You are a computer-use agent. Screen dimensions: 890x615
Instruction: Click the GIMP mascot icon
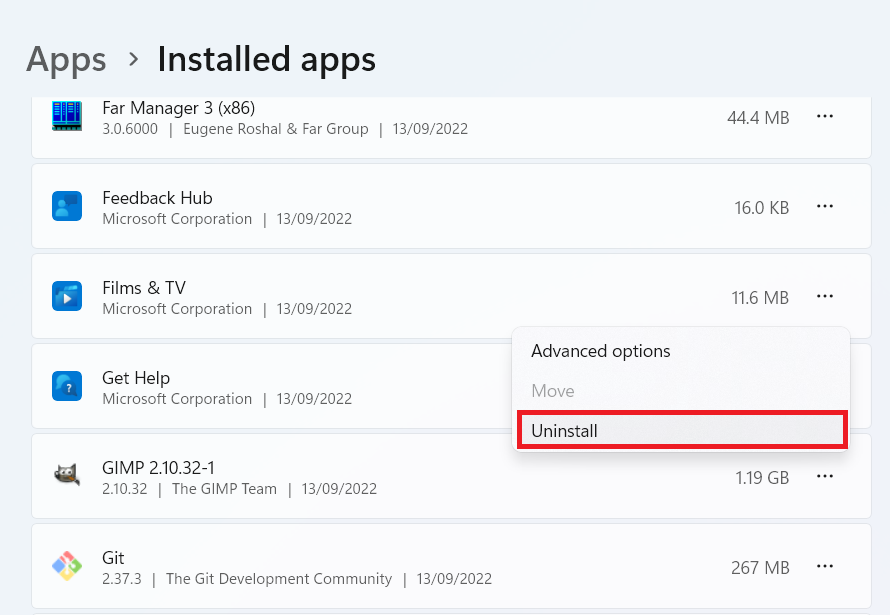(x=67, y=477)
